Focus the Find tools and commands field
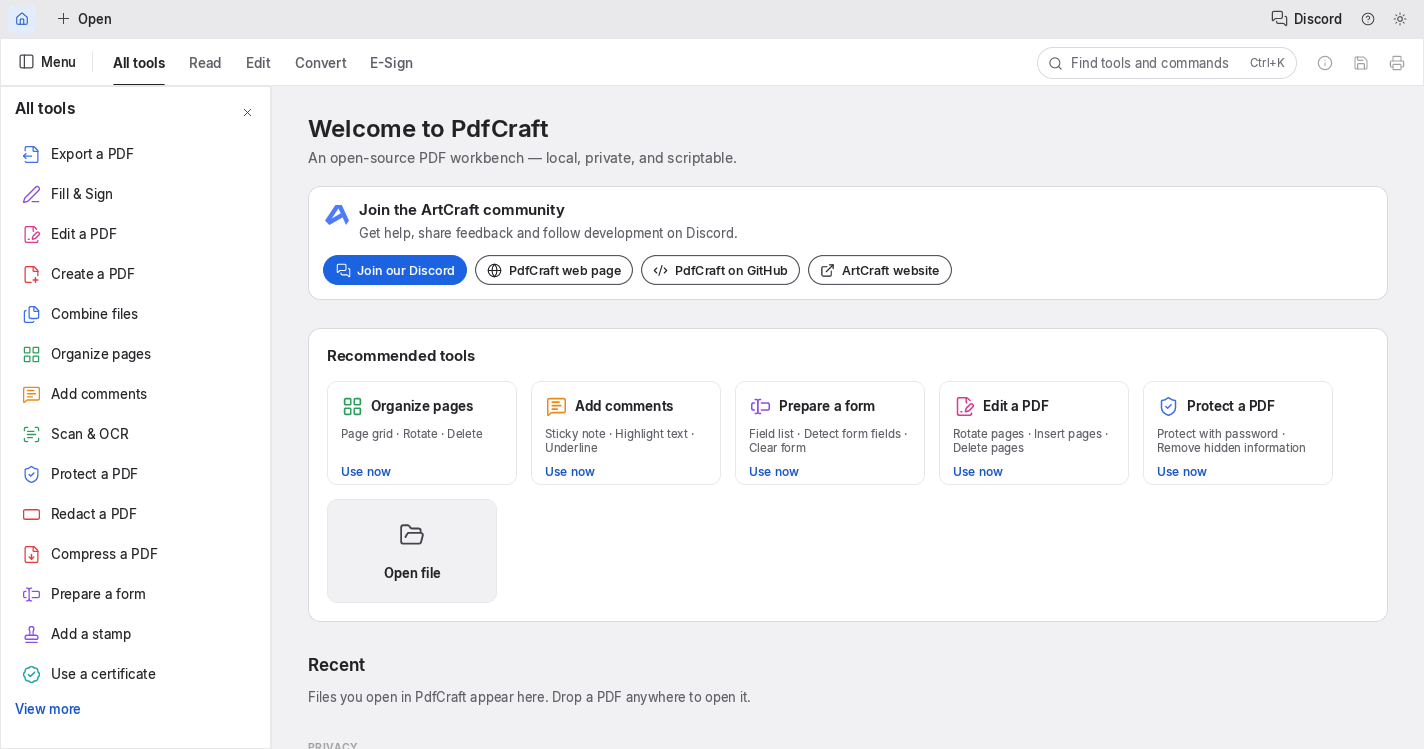This screenshot has width=1424, height=749. 1167,63
